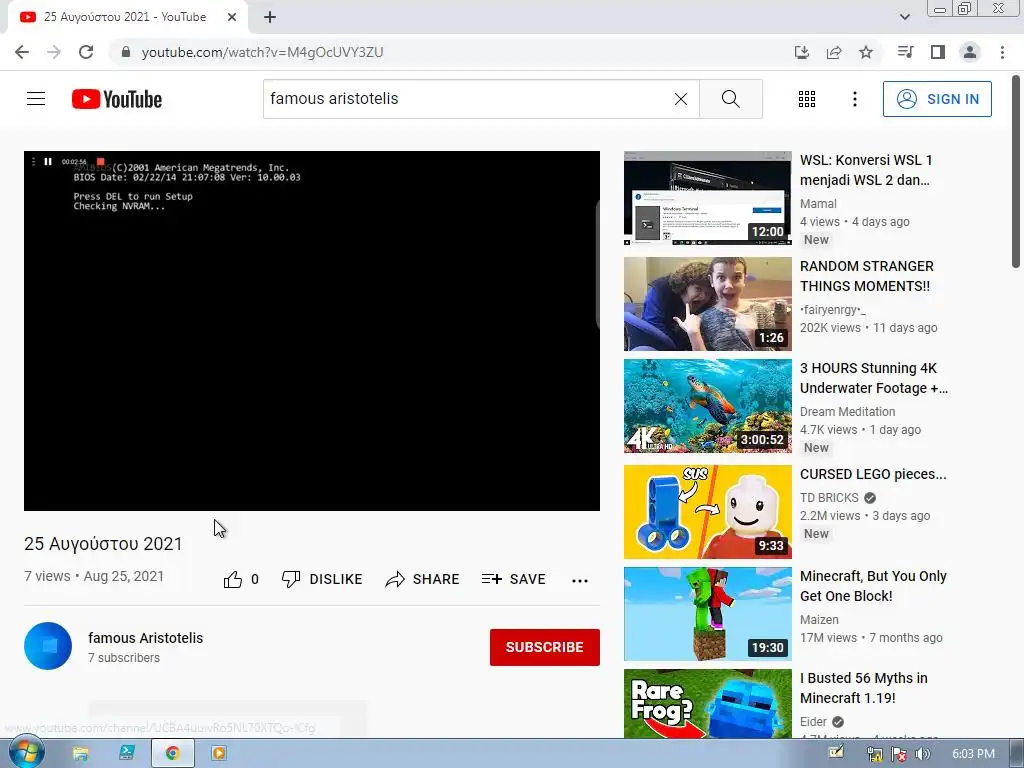Open CURSED LEGO pieces video thumbnail

click(x=707, y=512)
